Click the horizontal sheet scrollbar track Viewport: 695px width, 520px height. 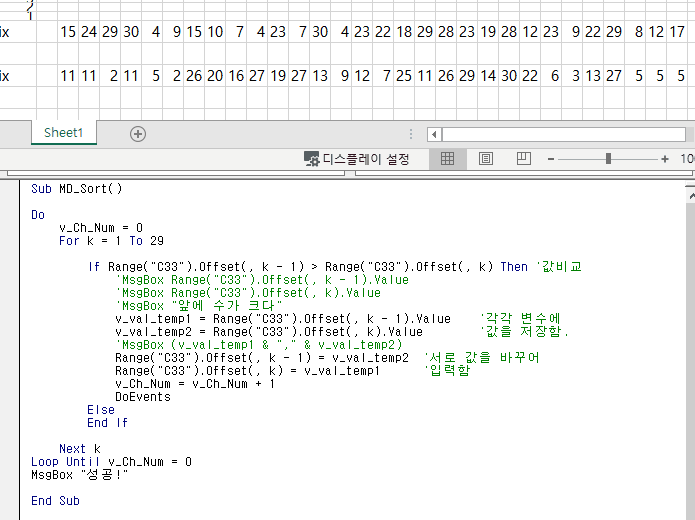point(564,134)
